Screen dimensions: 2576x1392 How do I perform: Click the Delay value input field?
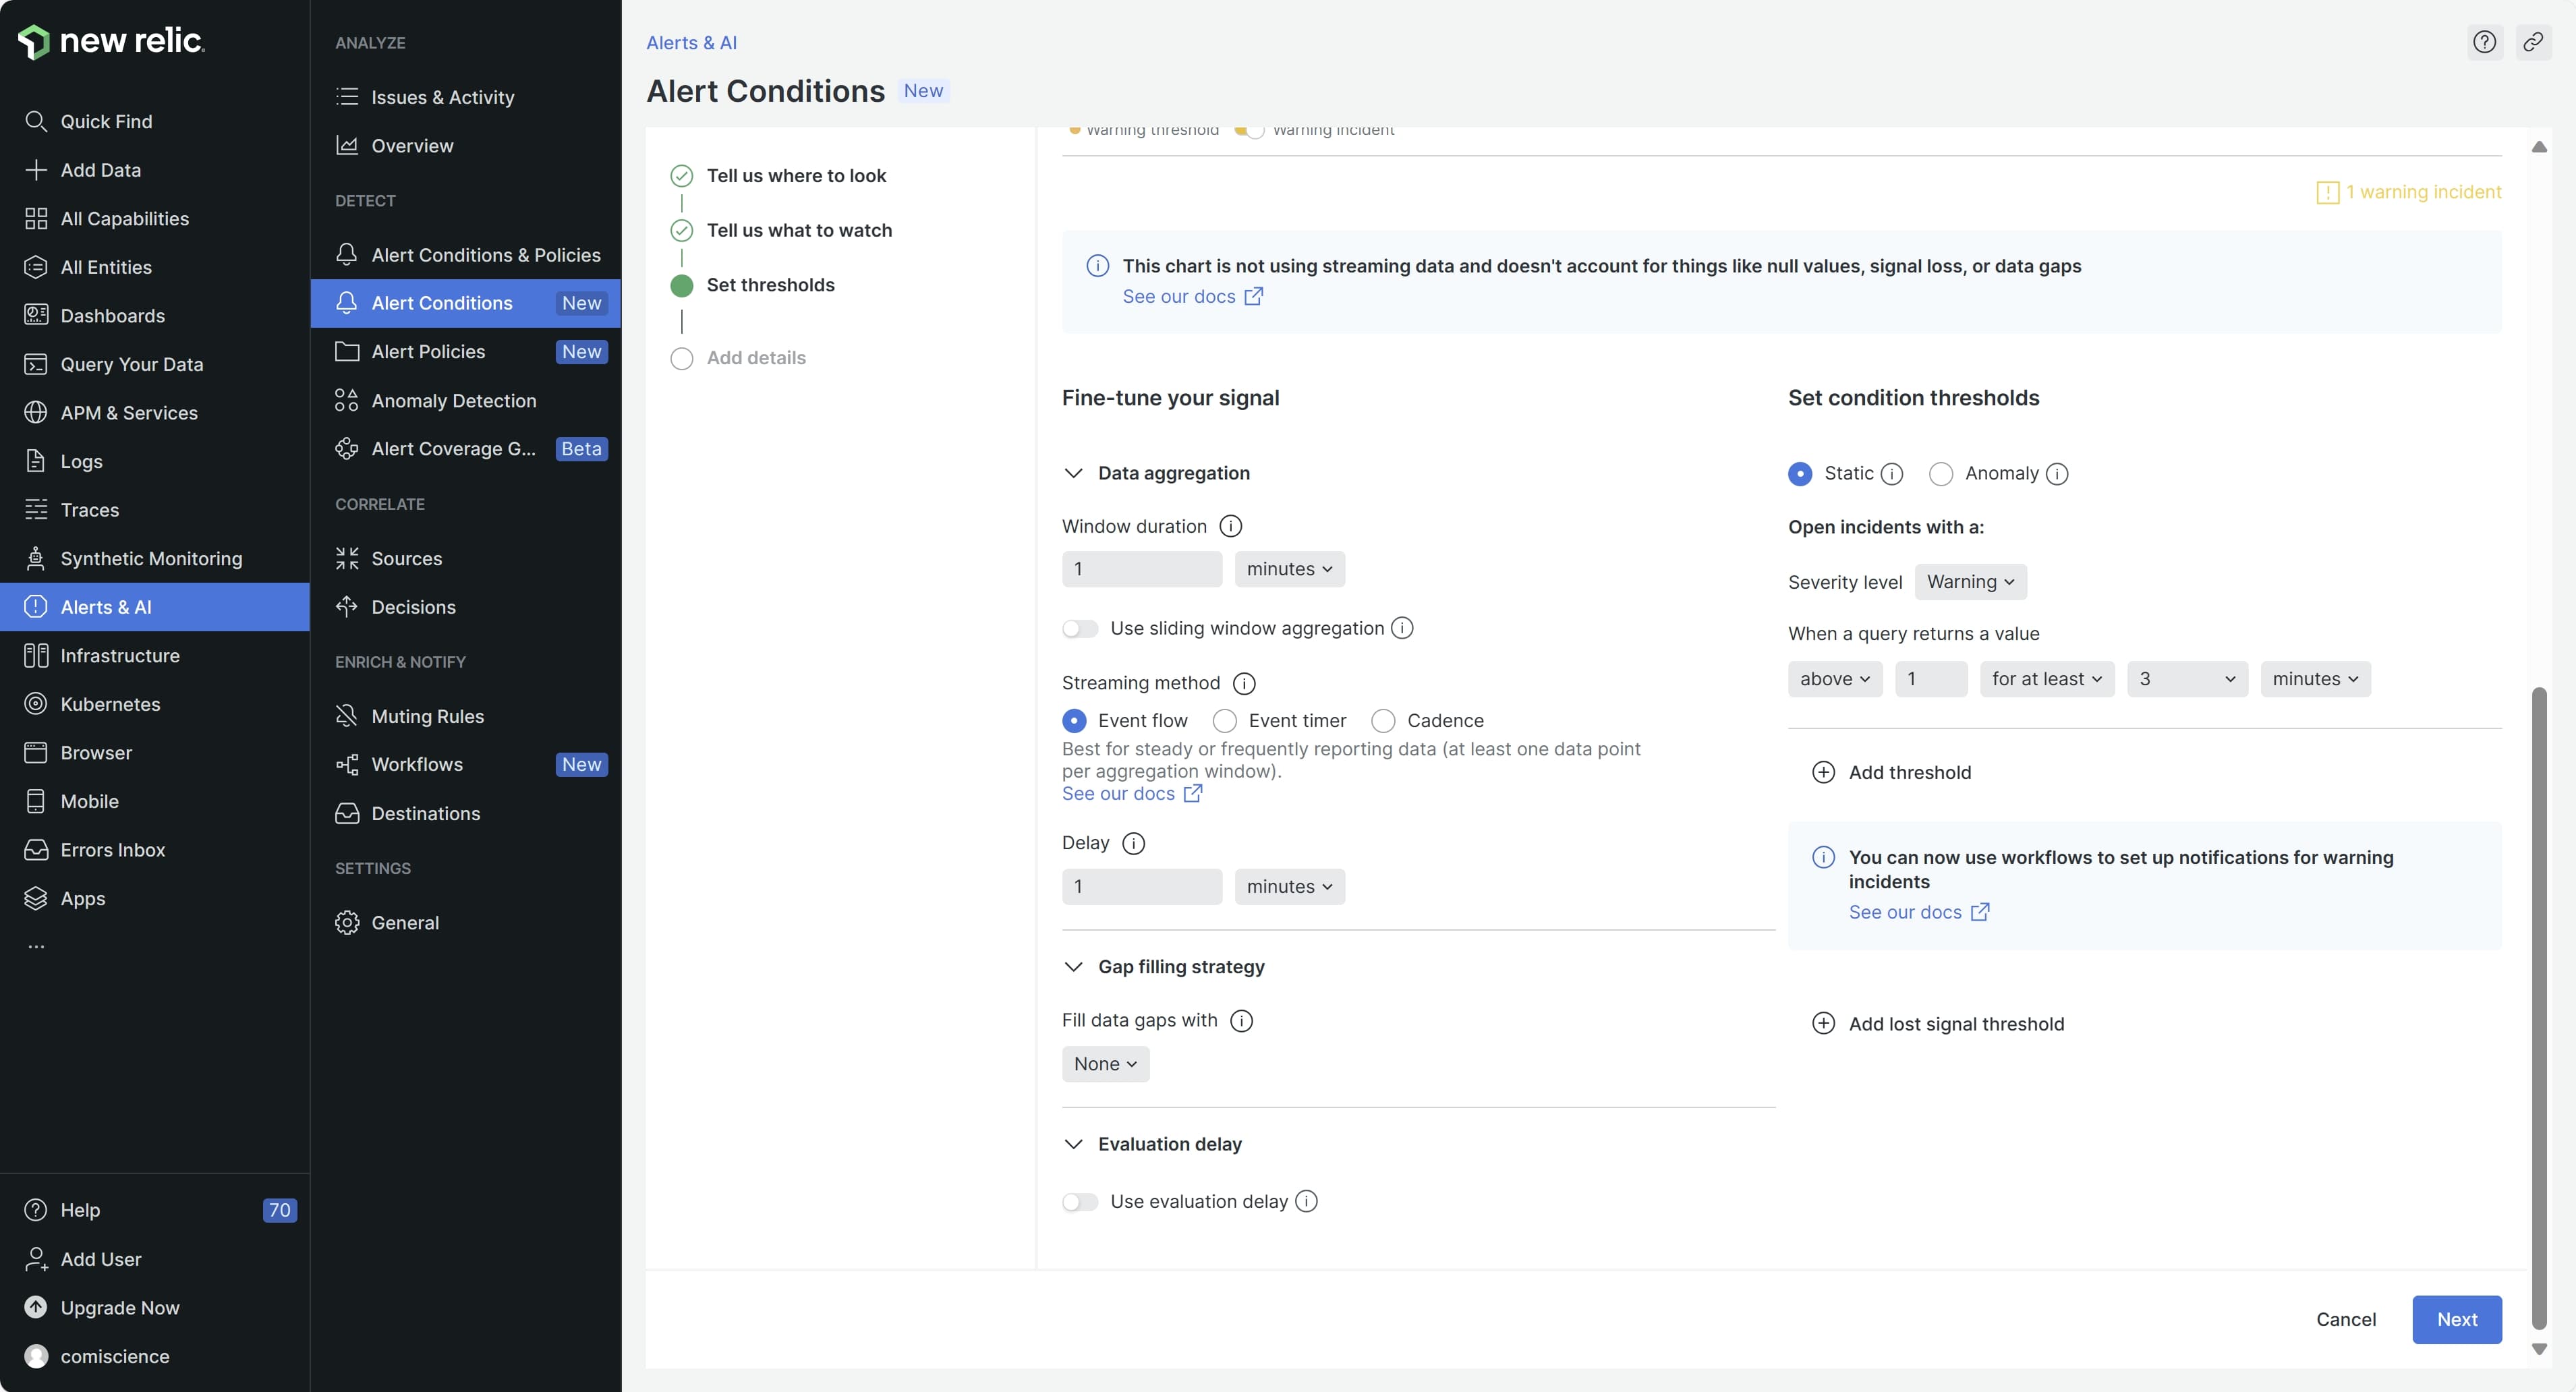(x=1141, y=887)
